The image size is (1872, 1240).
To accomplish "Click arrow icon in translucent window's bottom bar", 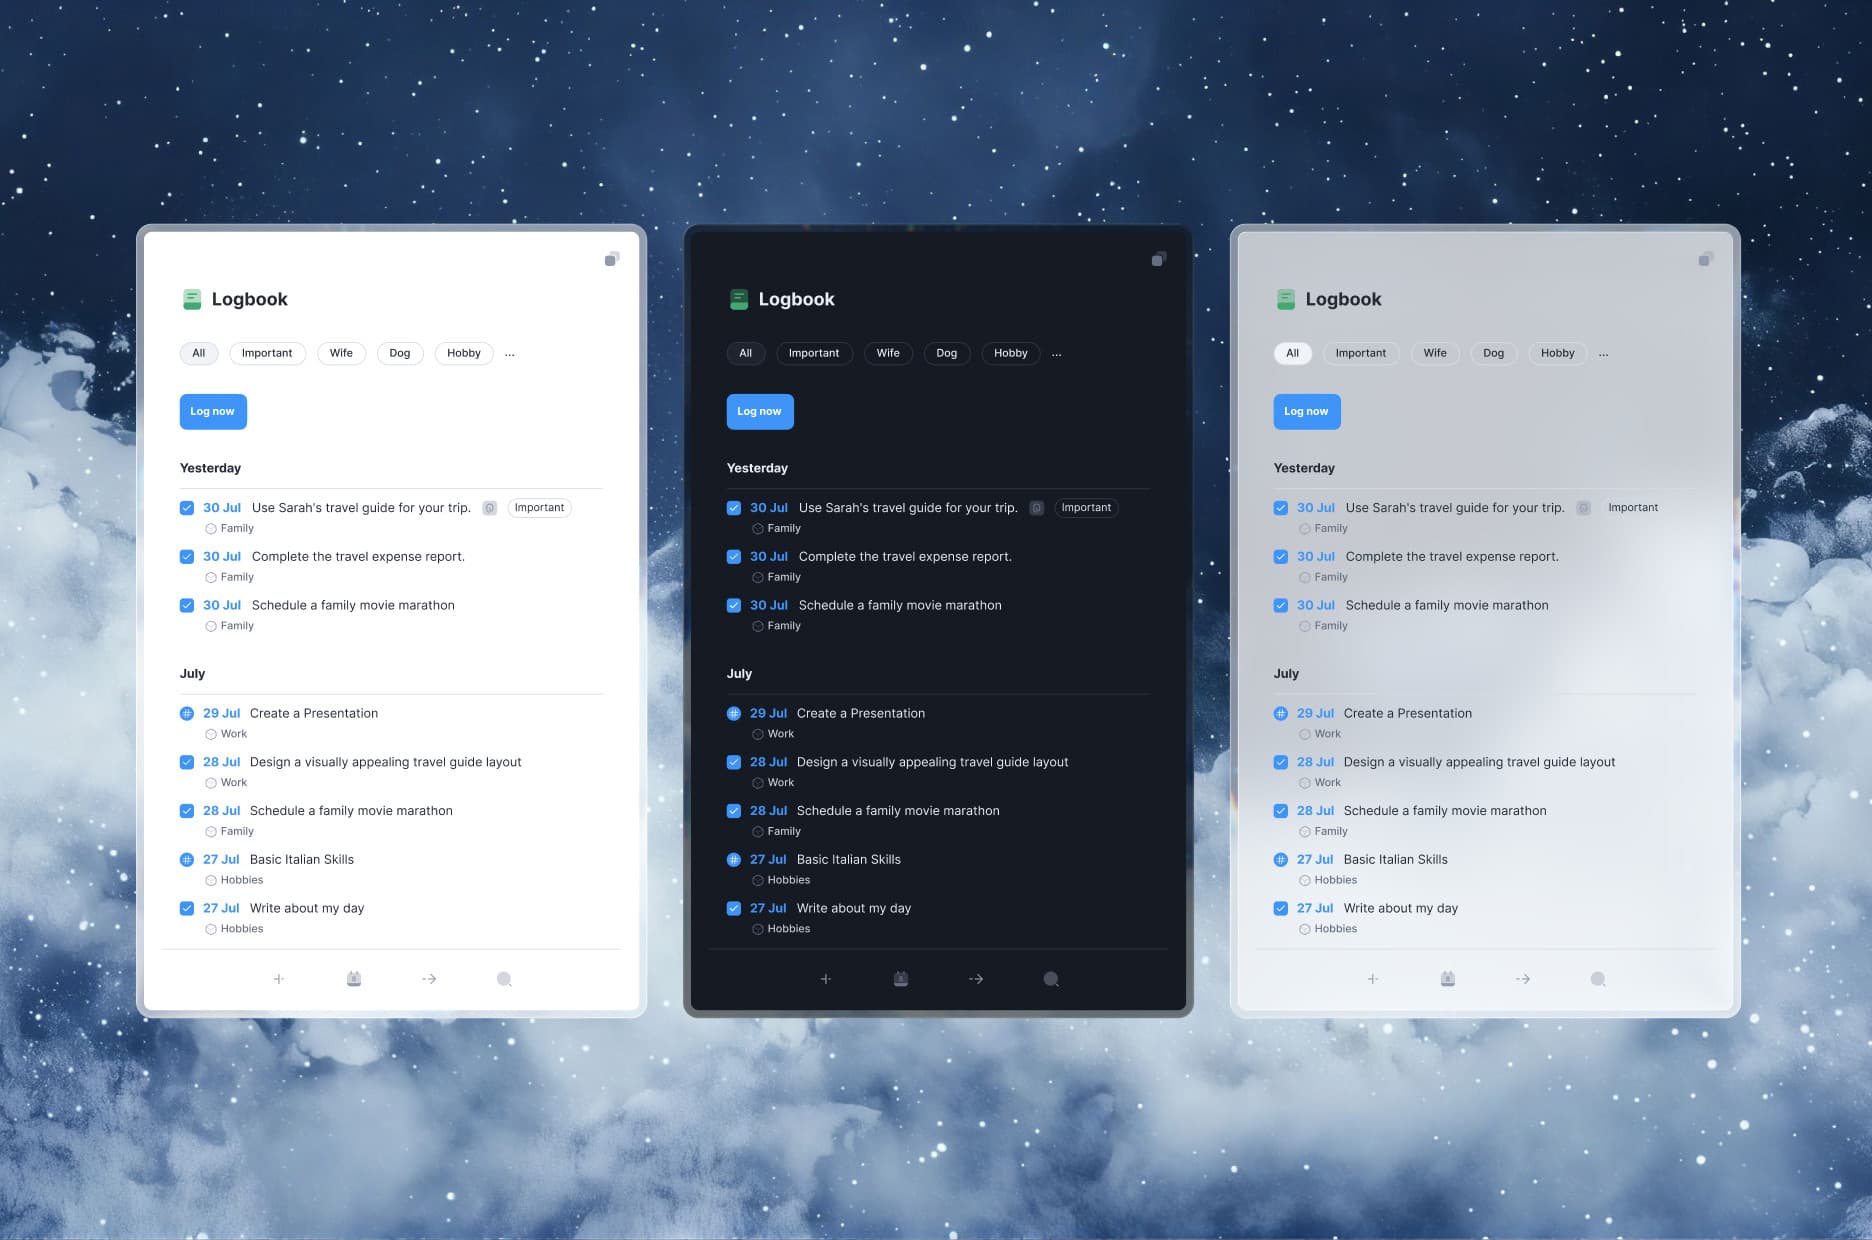I will (x=1523, y=979).
